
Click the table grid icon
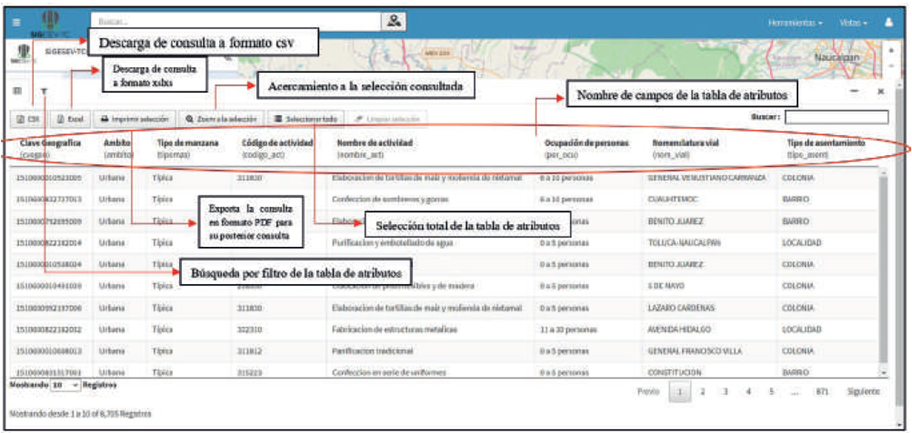17,90
